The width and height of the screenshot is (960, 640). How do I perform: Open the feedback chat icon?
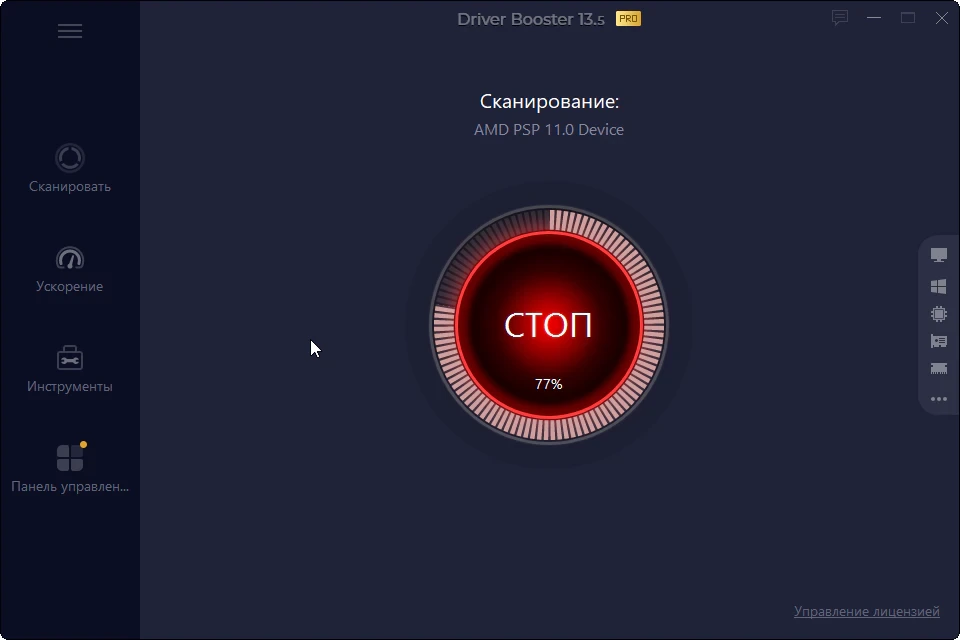coord(840,18)
